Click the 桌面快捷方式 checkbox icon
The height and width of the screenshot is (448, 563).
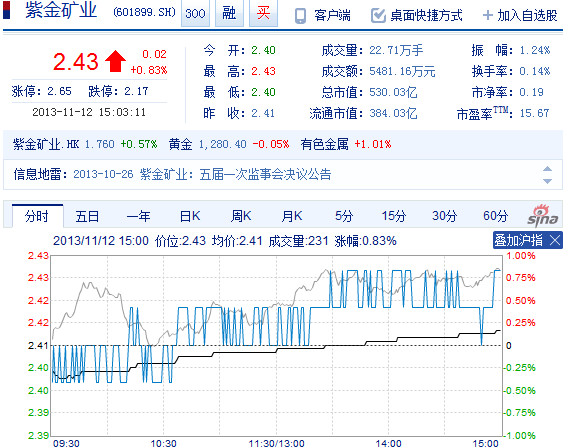(378, 15)
